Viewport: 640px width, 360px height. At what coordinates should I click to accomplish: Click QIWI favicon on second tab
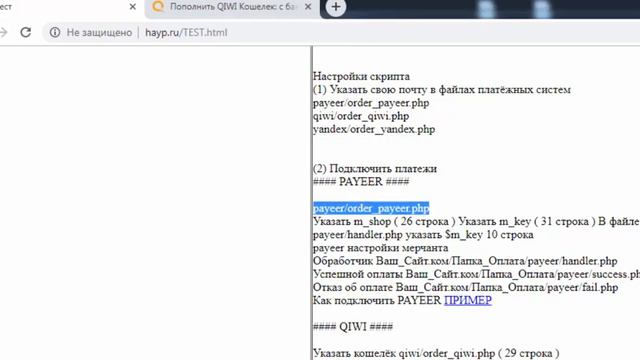[158, 6]
